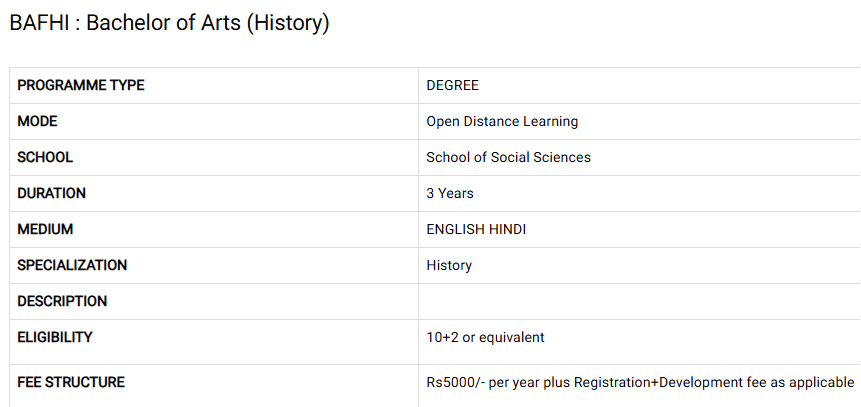Click the Open Distance Learning text

[x=502, y=121]
